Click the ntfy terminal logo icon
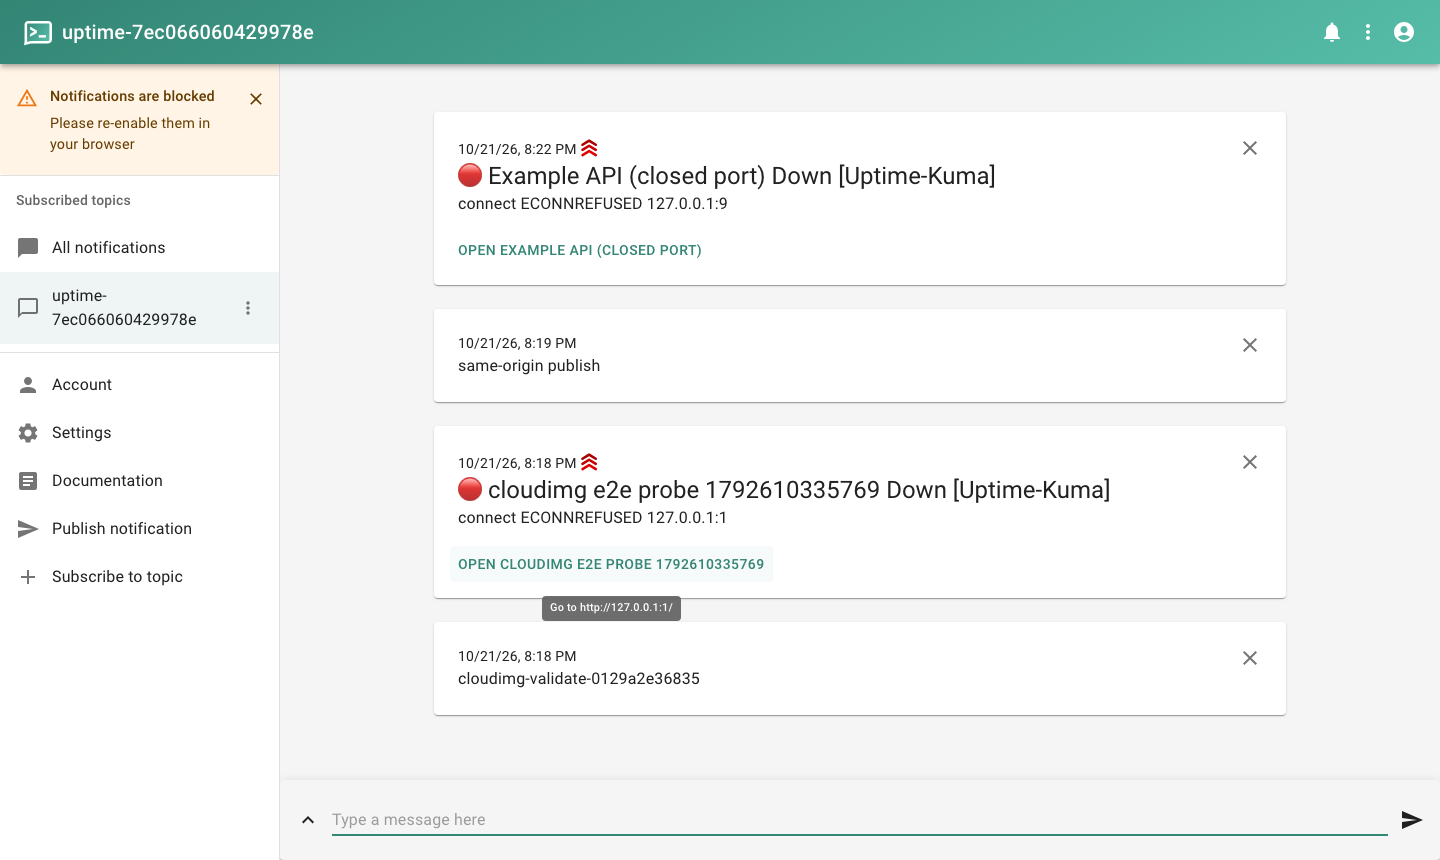1440x860 pixels. (38, 33)
